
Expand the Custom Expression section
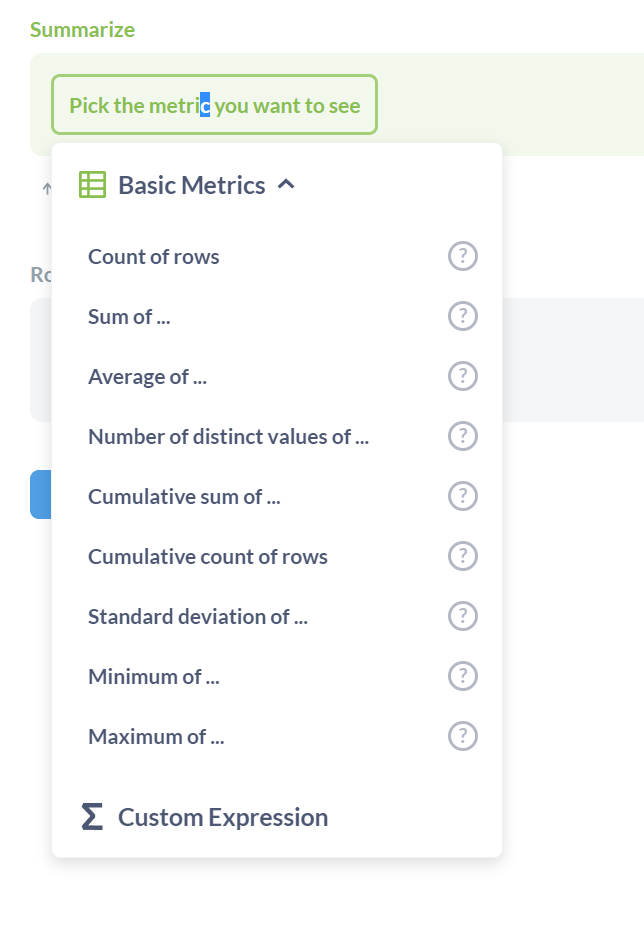coord(222,817)
